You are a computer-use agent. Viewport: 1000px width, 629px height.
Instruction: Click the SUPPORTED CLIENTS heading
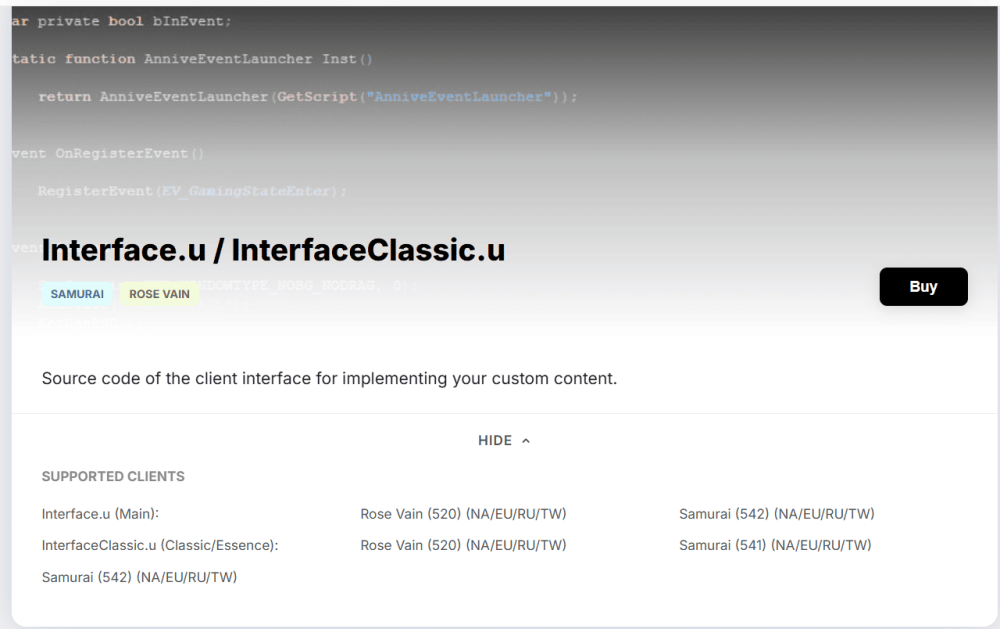(x=113, y=477)
